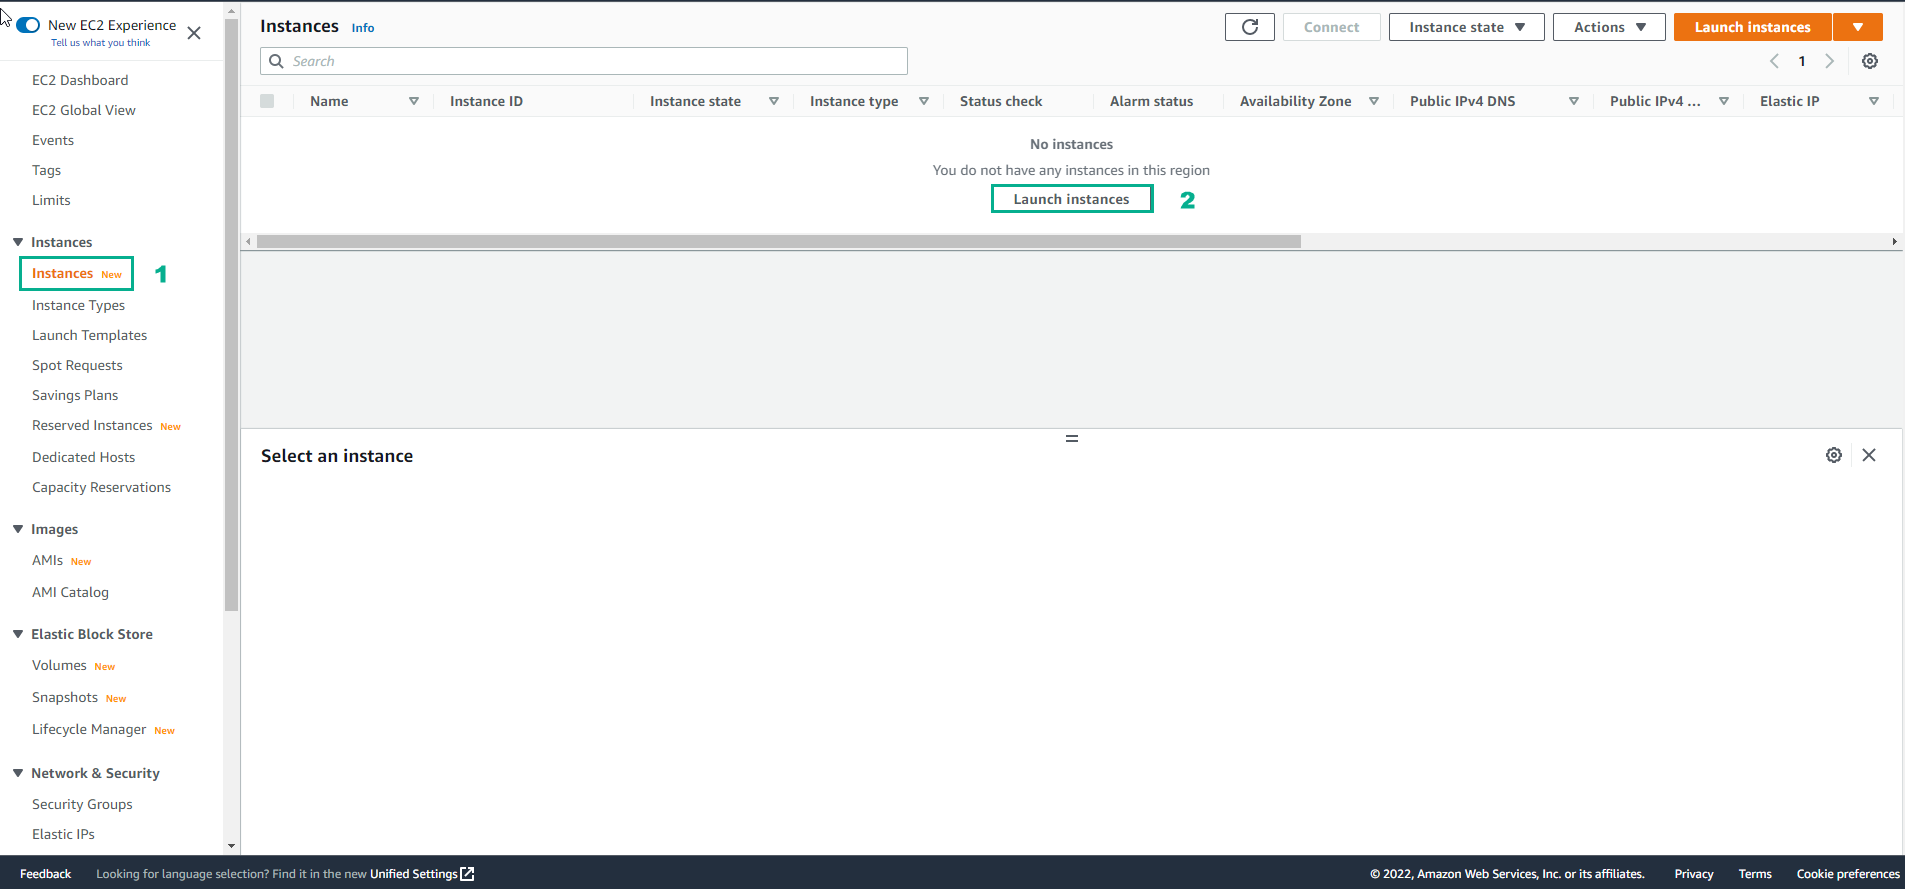Open AMI Catalog page
This screenshot has height=889, width=1905.
click(70, 592)
